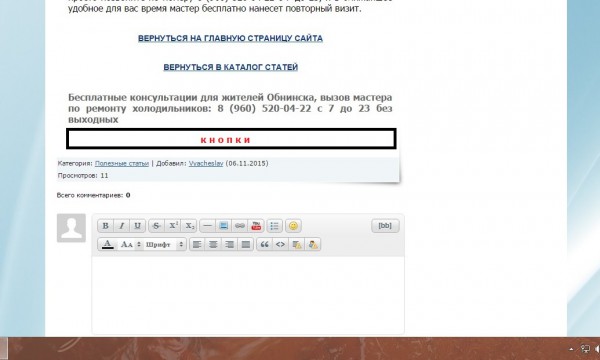This screenshot has width=600, height=360.
Task: Align comment text left
Action: (x=197, y=244)
